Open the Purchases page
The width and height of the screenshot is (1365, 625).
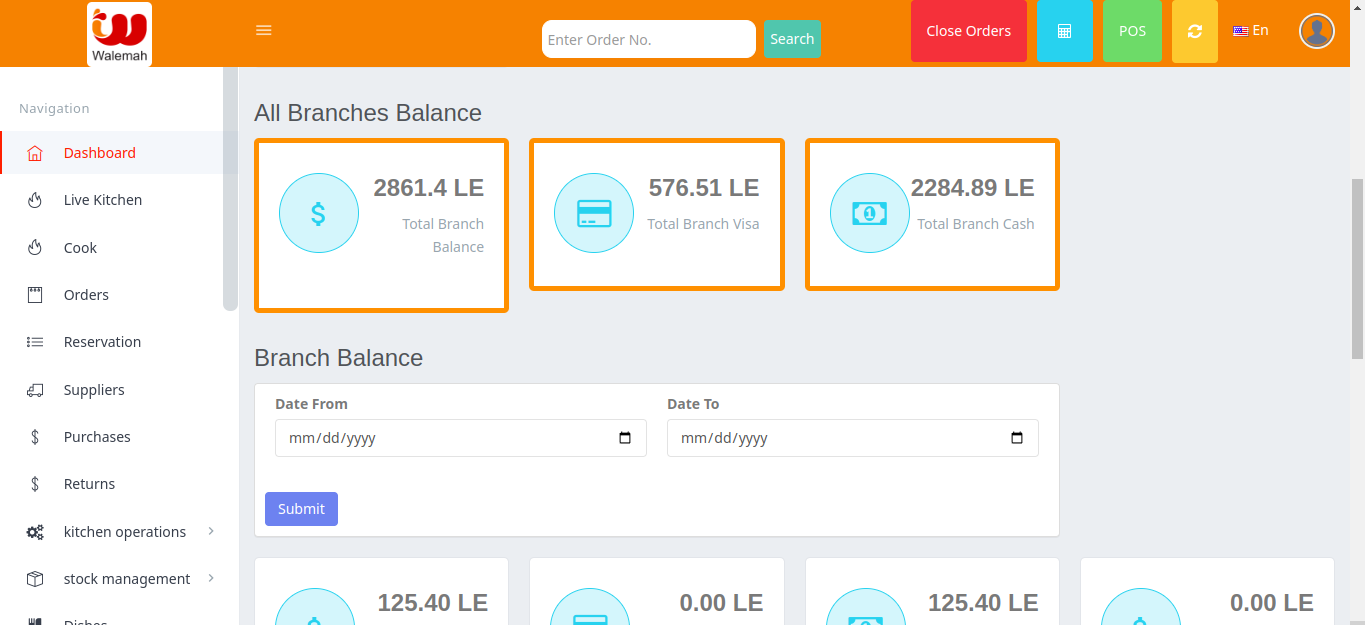pos(97,437)
